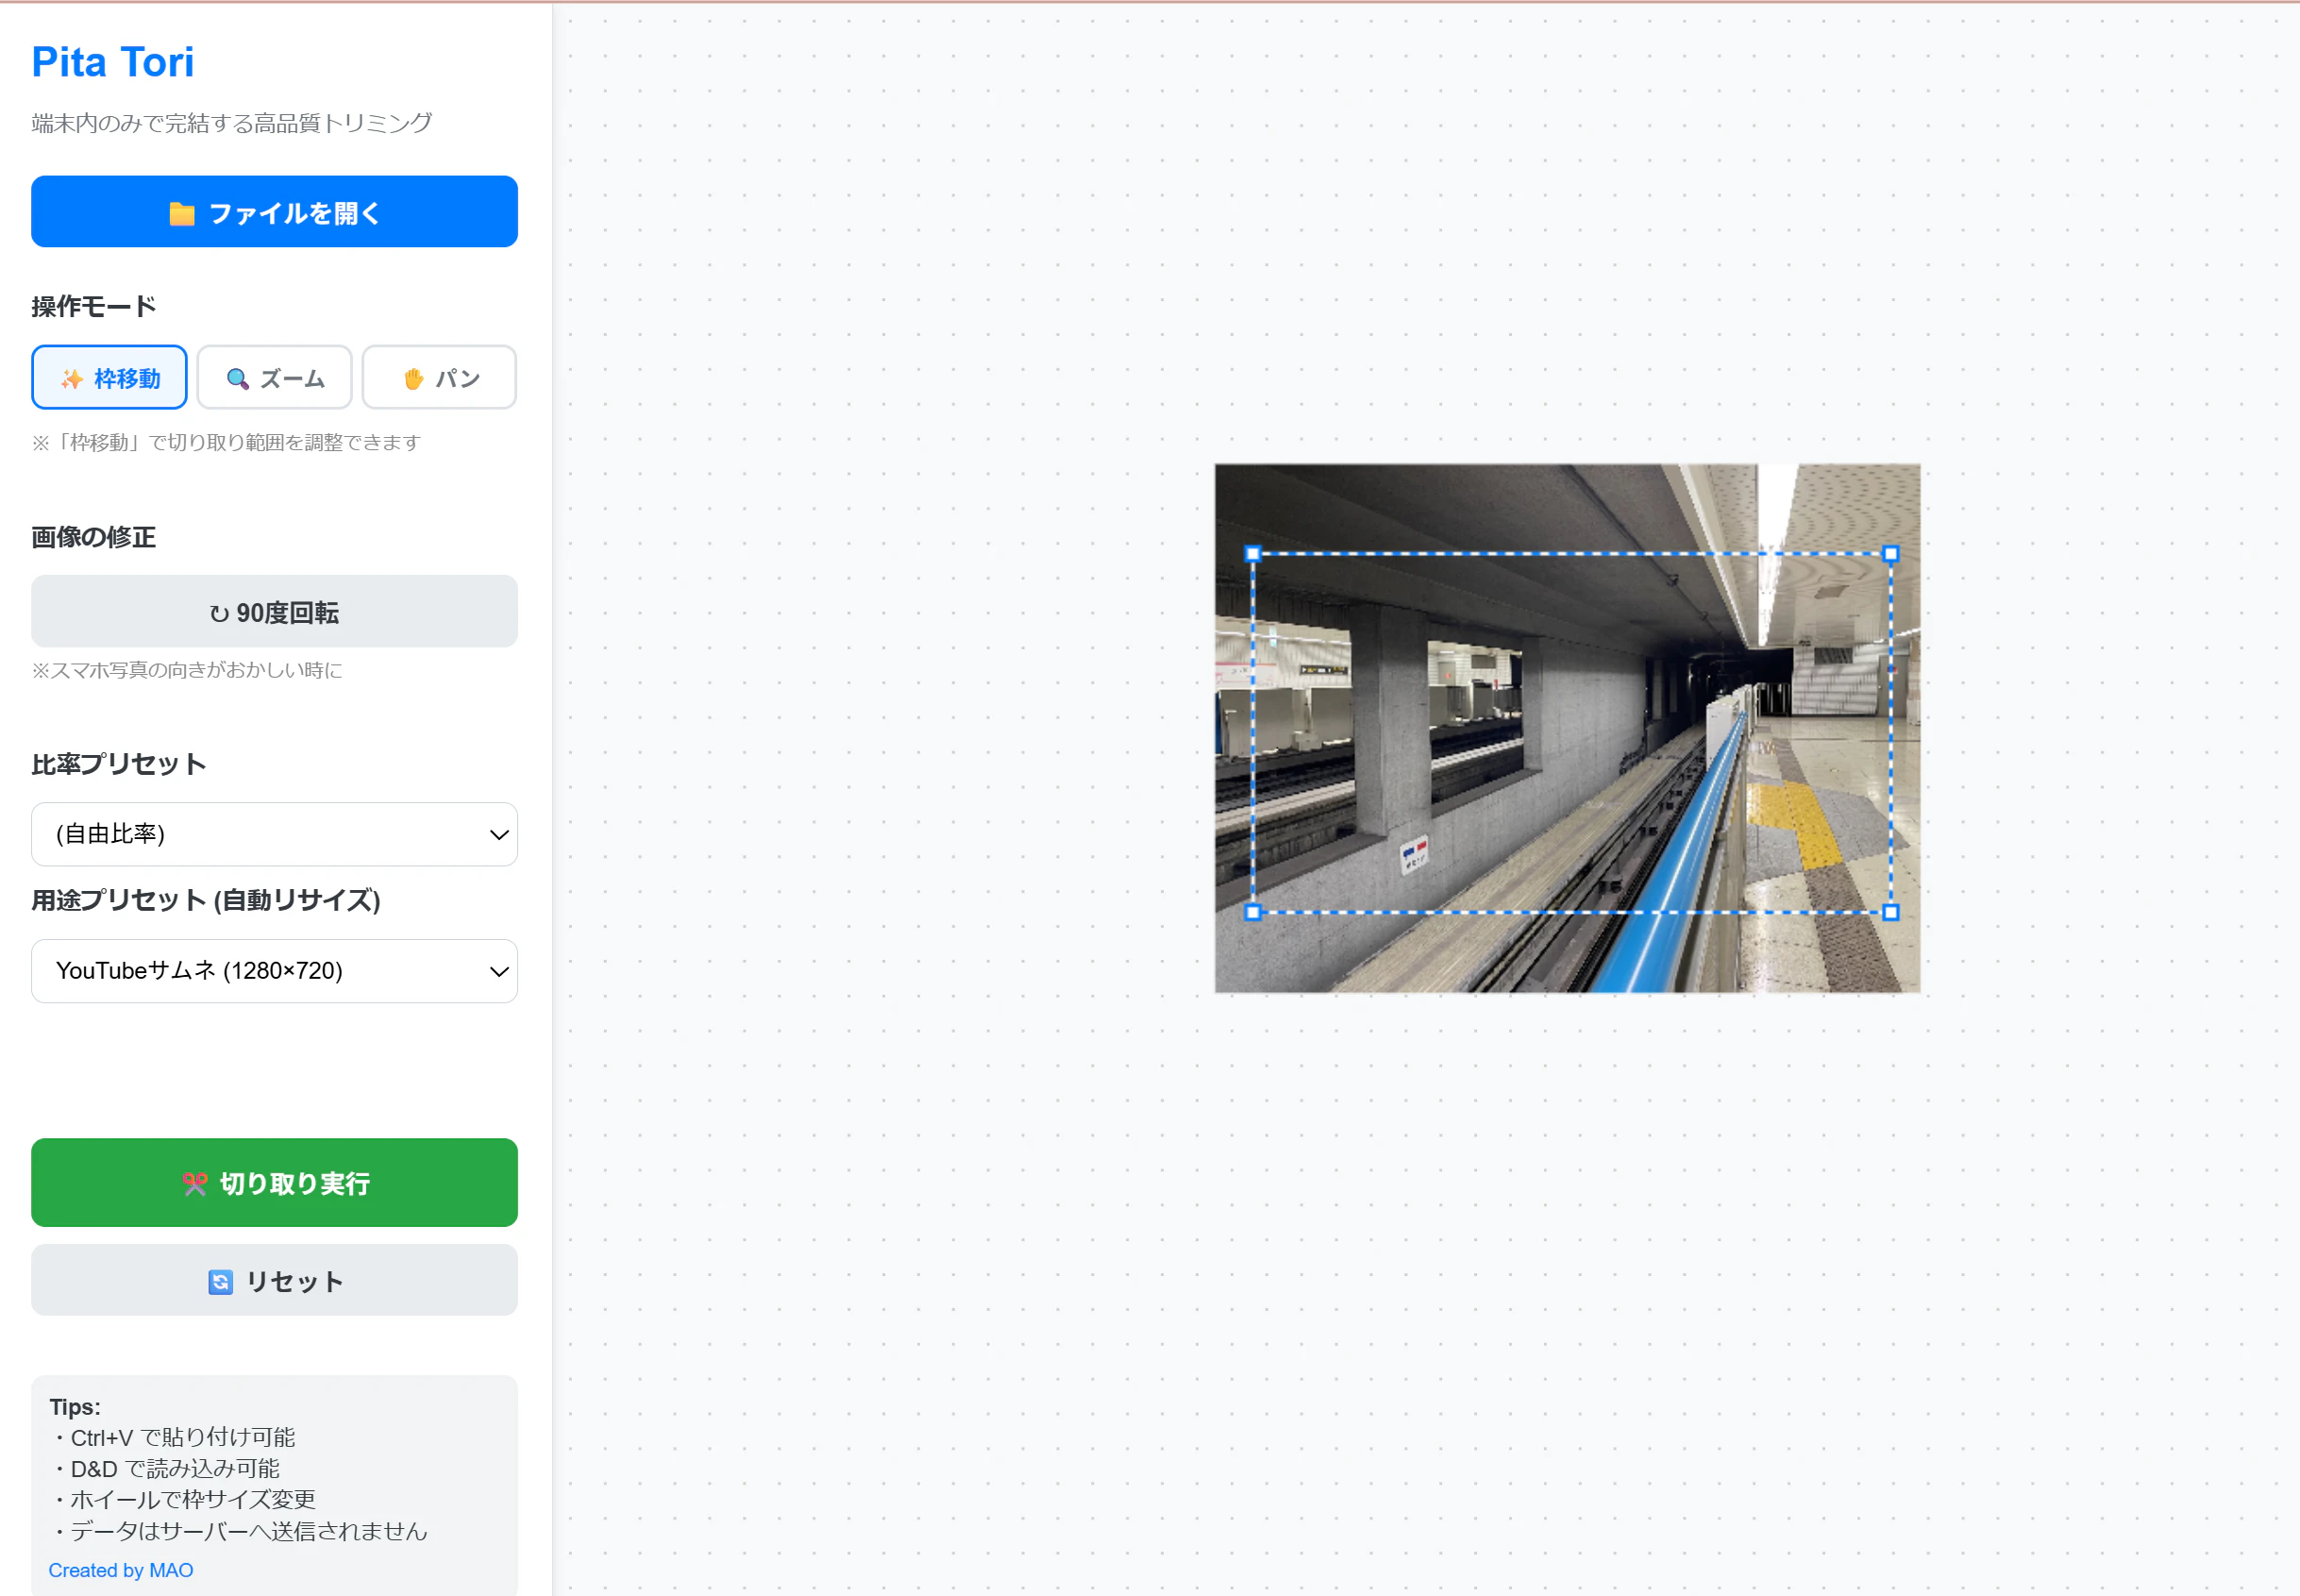Click the scissors icon on crop button
Image resolution: width=2300 pixels, height=1596 pixels.
[x=195, y=1183]
